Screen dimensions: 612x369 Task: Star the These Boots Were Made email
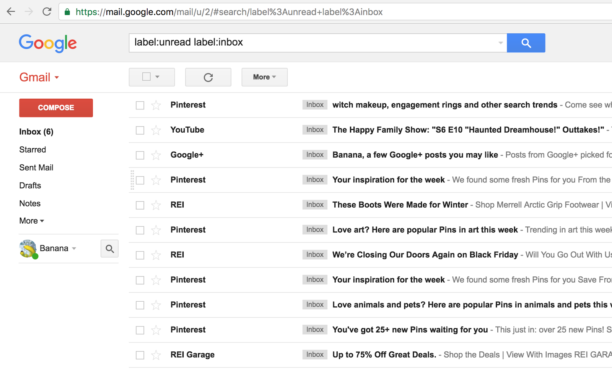(x=156, y=205)
